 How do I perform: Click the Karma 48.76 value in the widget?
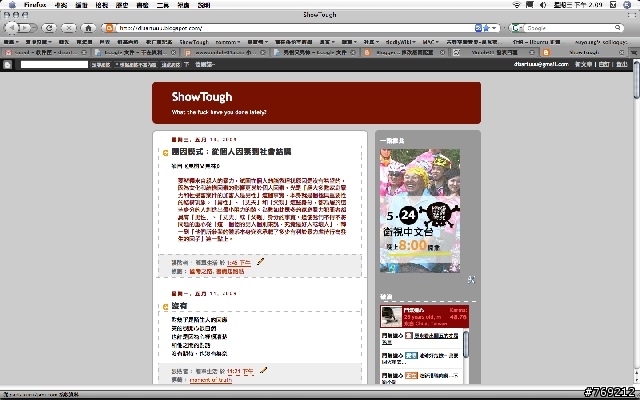458,316
